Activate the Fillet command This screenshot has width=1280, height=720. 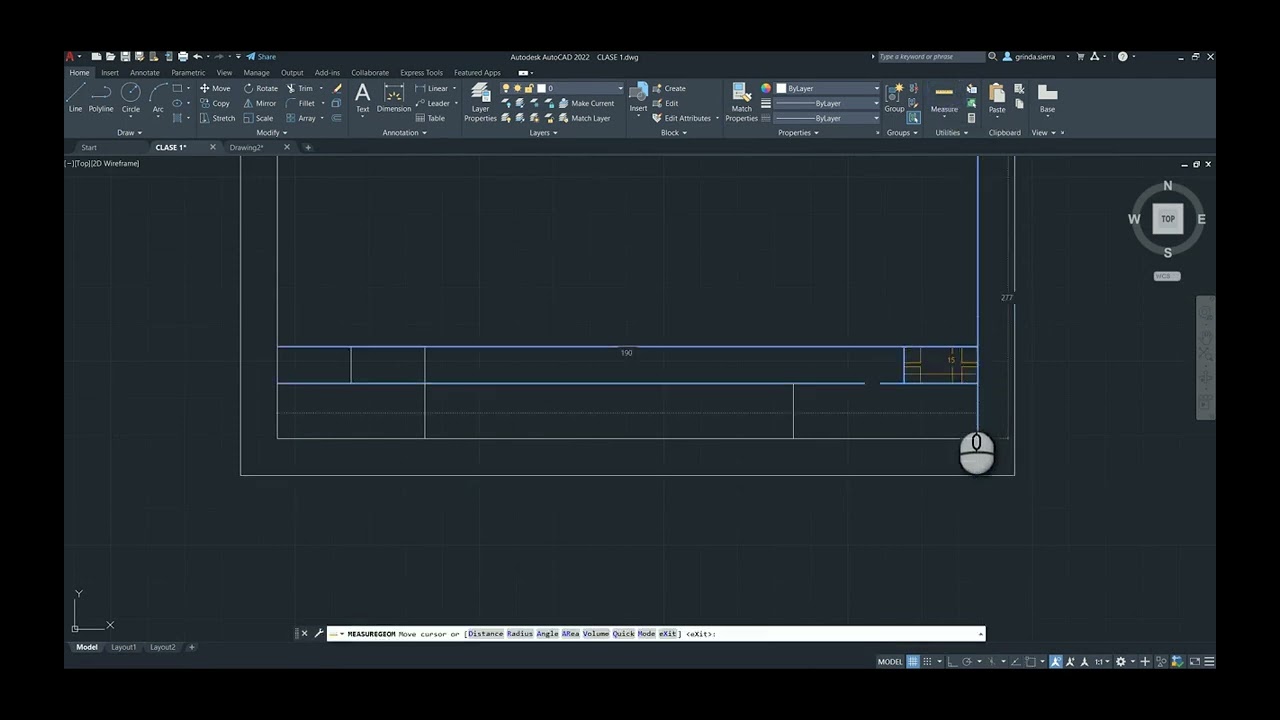coord(301,103)
